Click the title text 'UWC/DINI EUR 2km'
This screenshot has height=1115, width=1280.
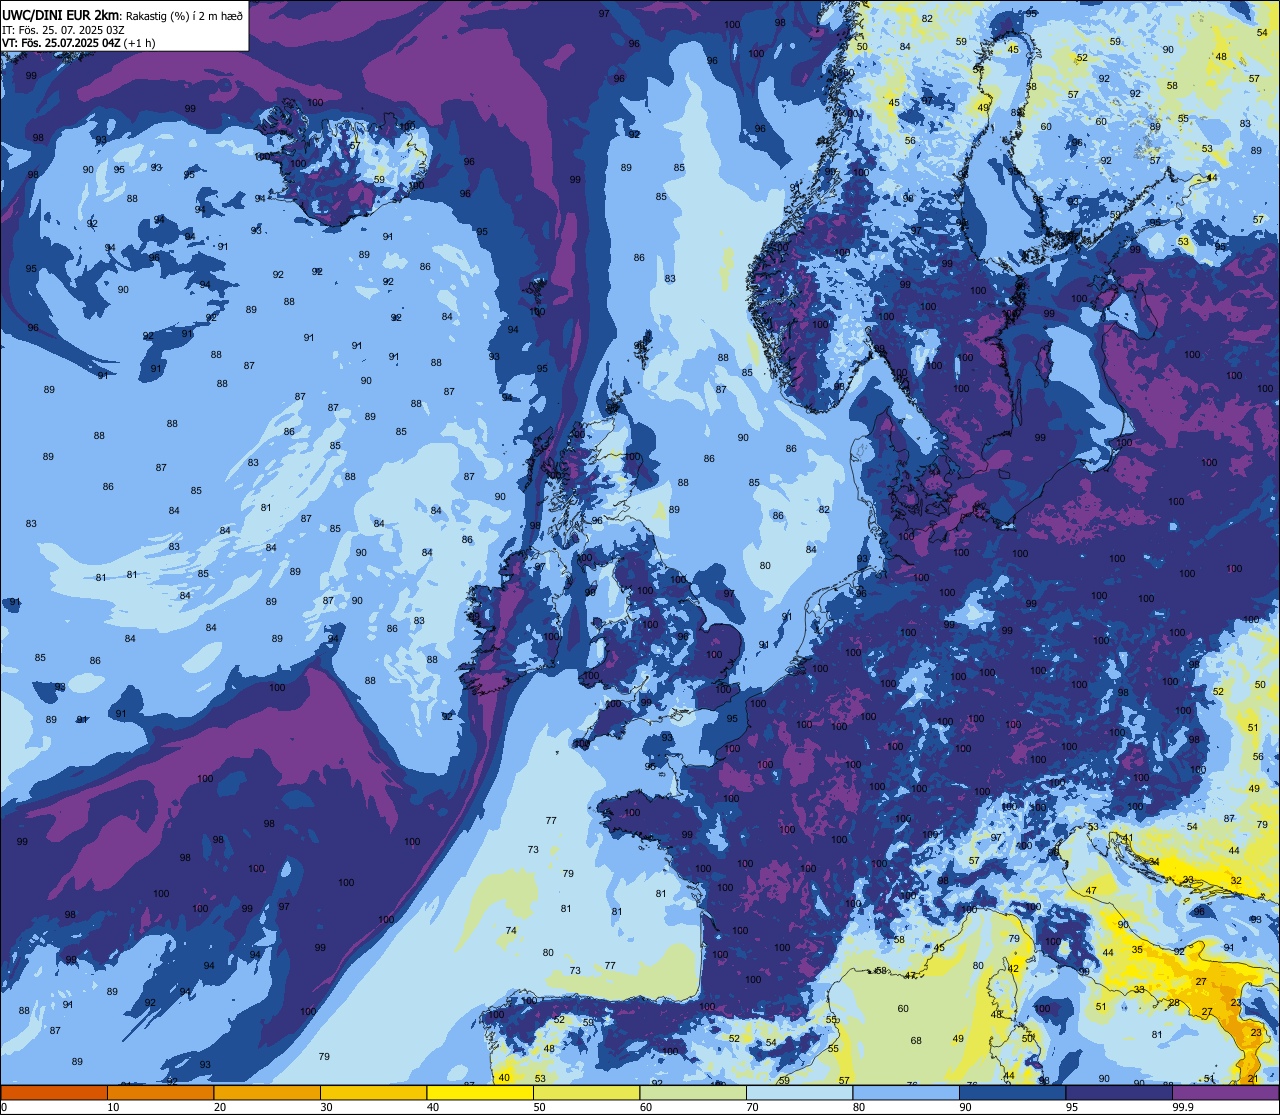coord(59,14)
